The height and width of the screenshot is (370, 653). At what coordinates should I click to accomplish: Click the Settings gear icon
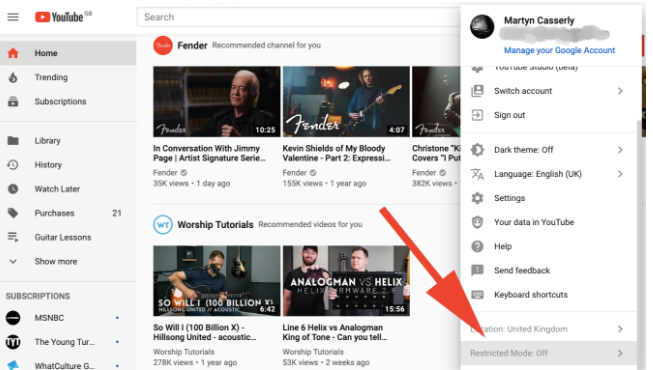coord(477,198)
